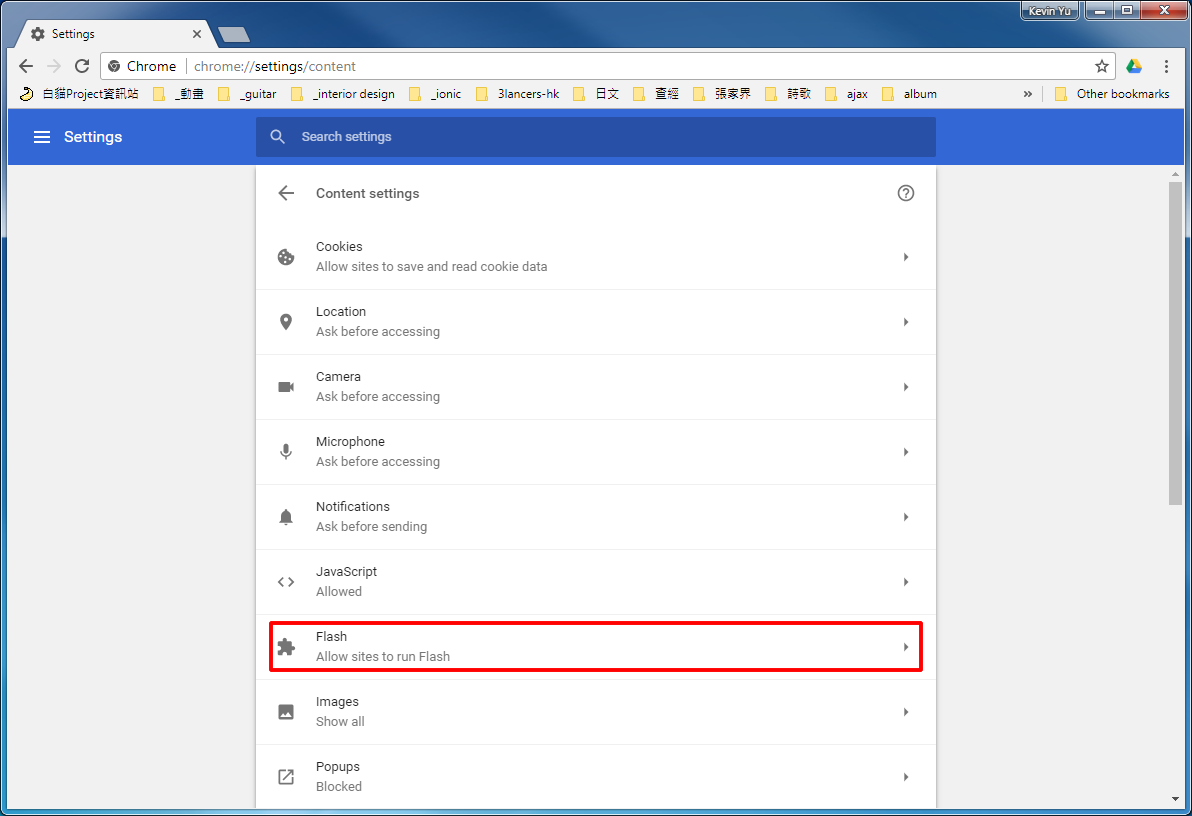Open the 3lancers-hk bookmark folder
Viewport: 1192px width, 816px height.
(518, 94)
